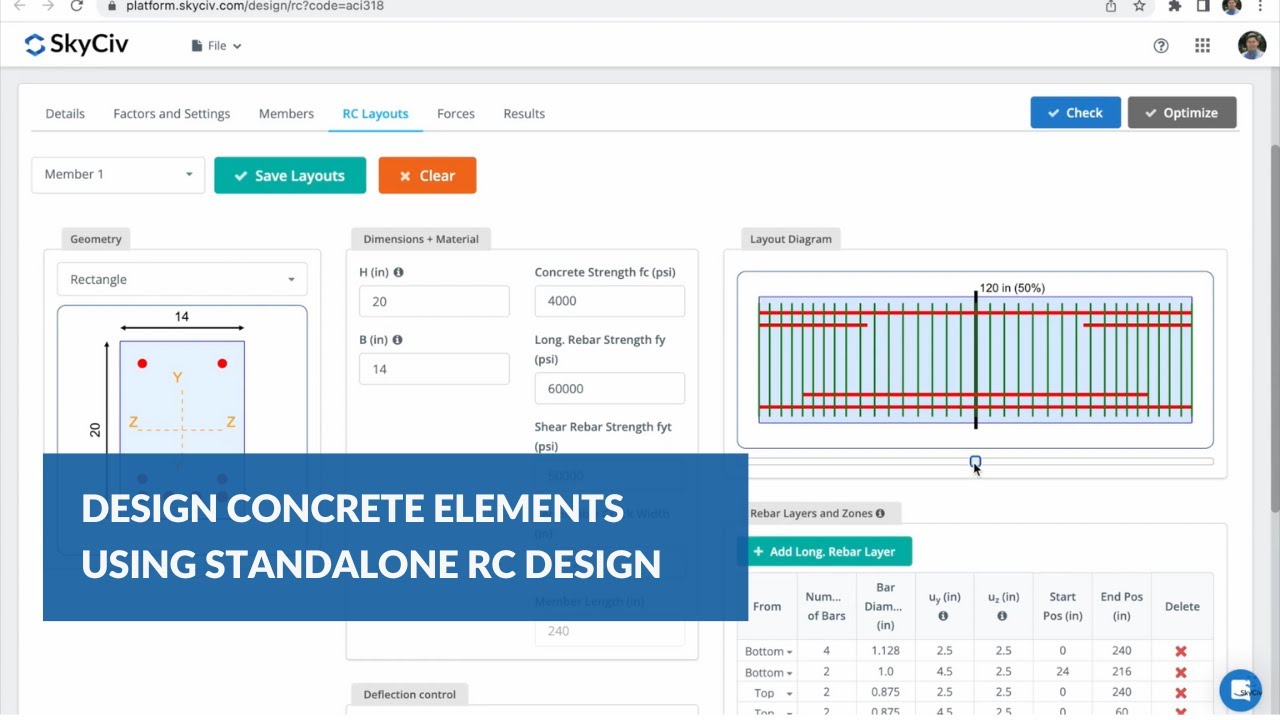The width and height of the screenshot is (1280, 720).
Task: Edit the Long. Rebar Strength fy field showing 60000
Action: click(610, 388)
